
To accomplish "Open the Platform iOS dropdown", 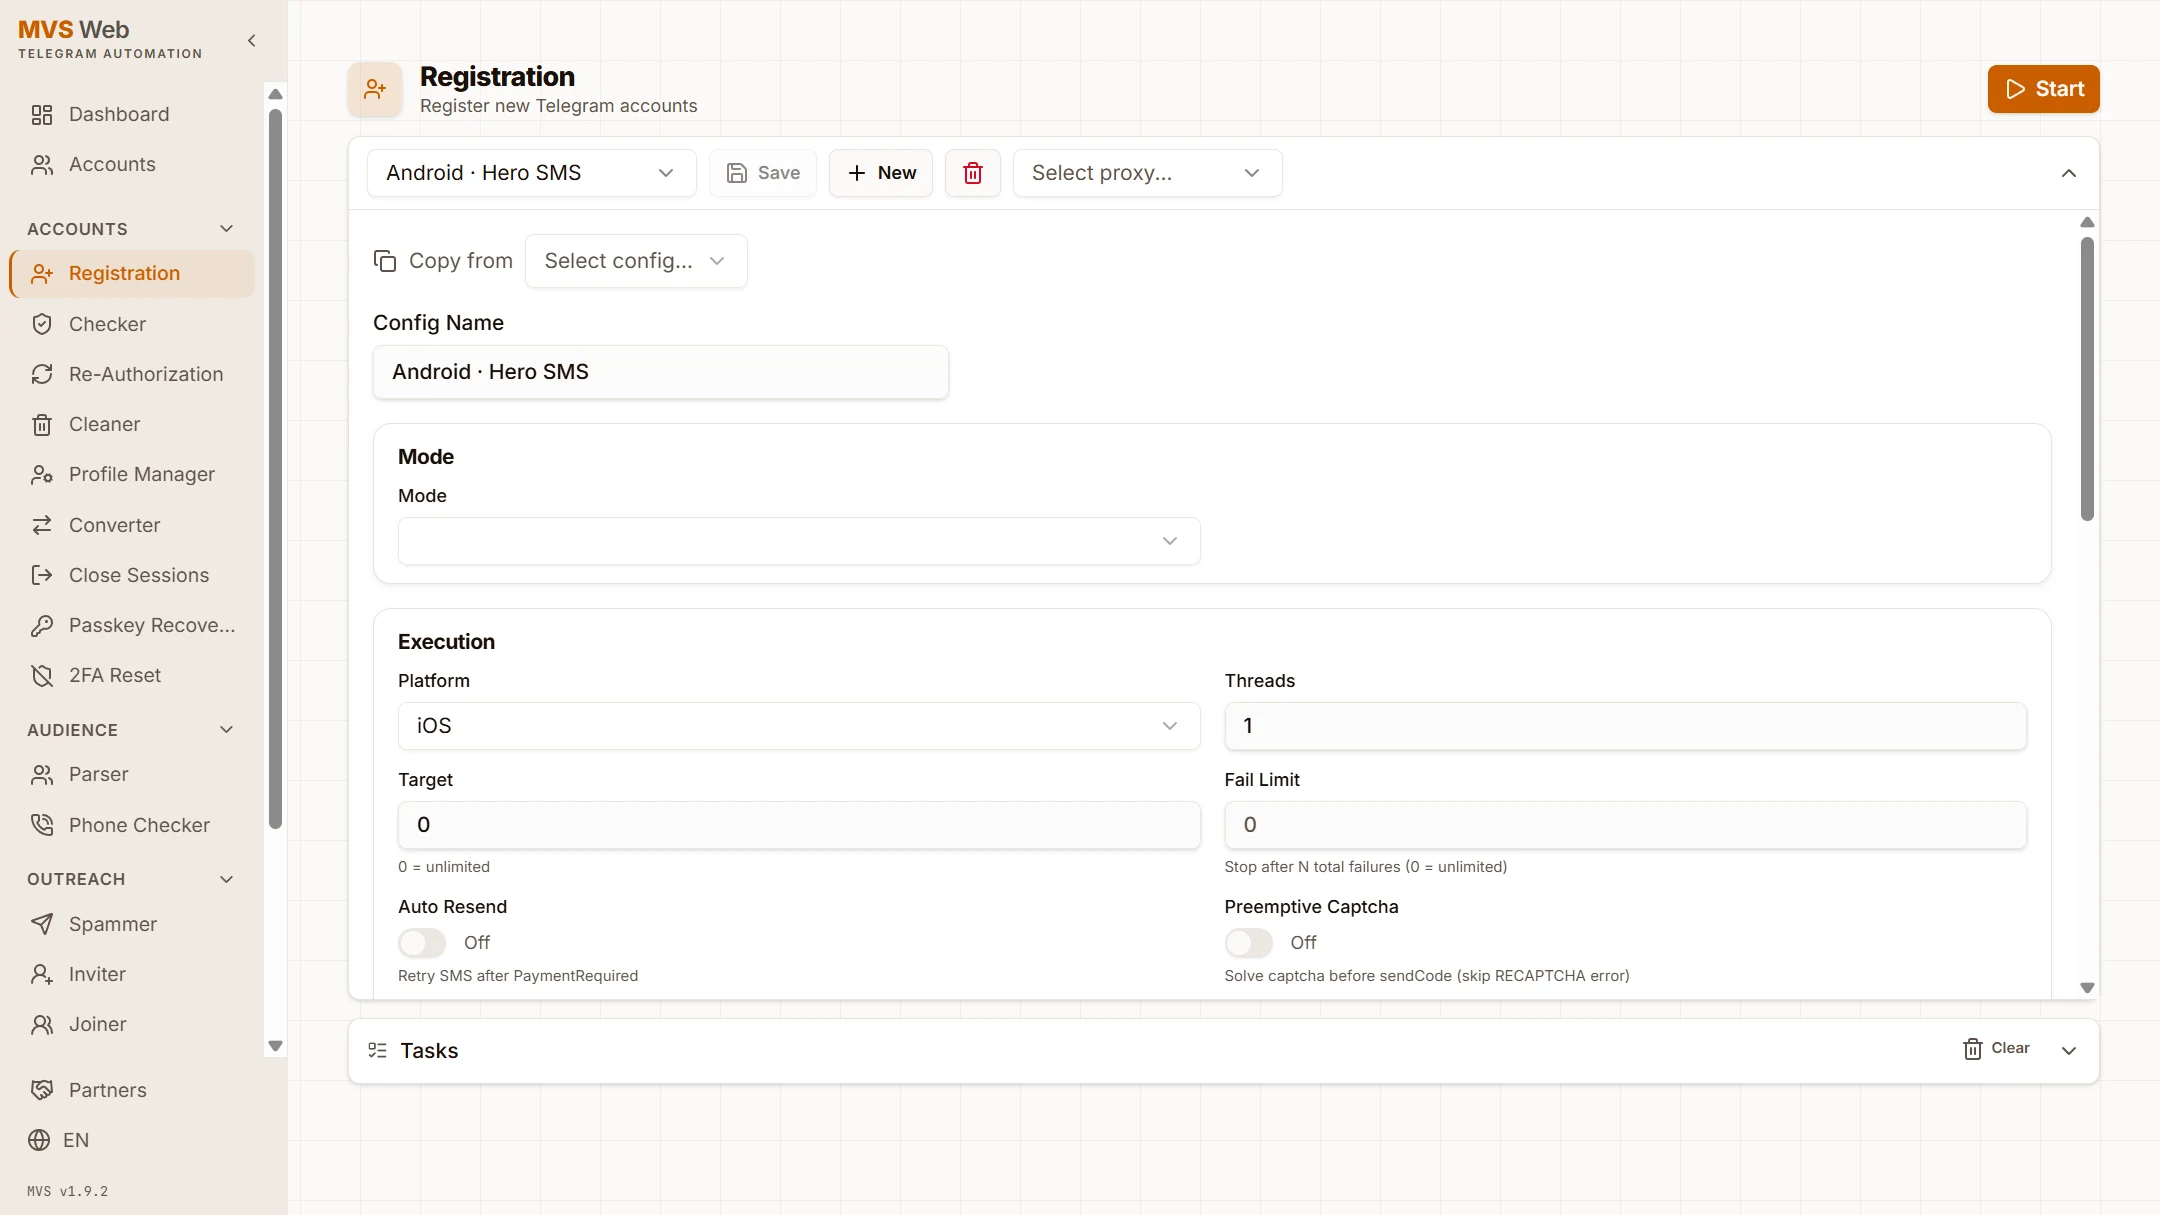I will click(x=799, y=726).
